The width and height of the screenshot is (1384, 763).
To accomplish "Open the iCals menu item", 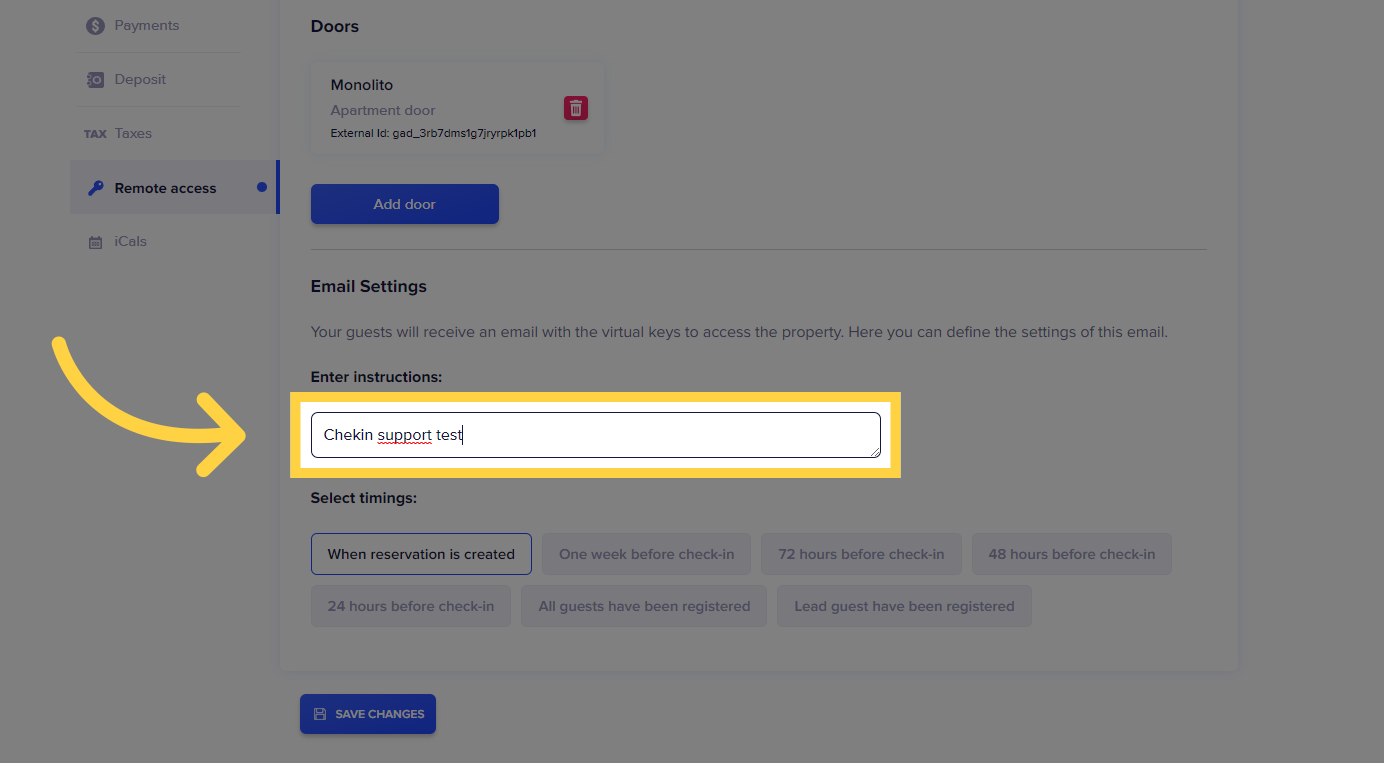I will point(130,242).
